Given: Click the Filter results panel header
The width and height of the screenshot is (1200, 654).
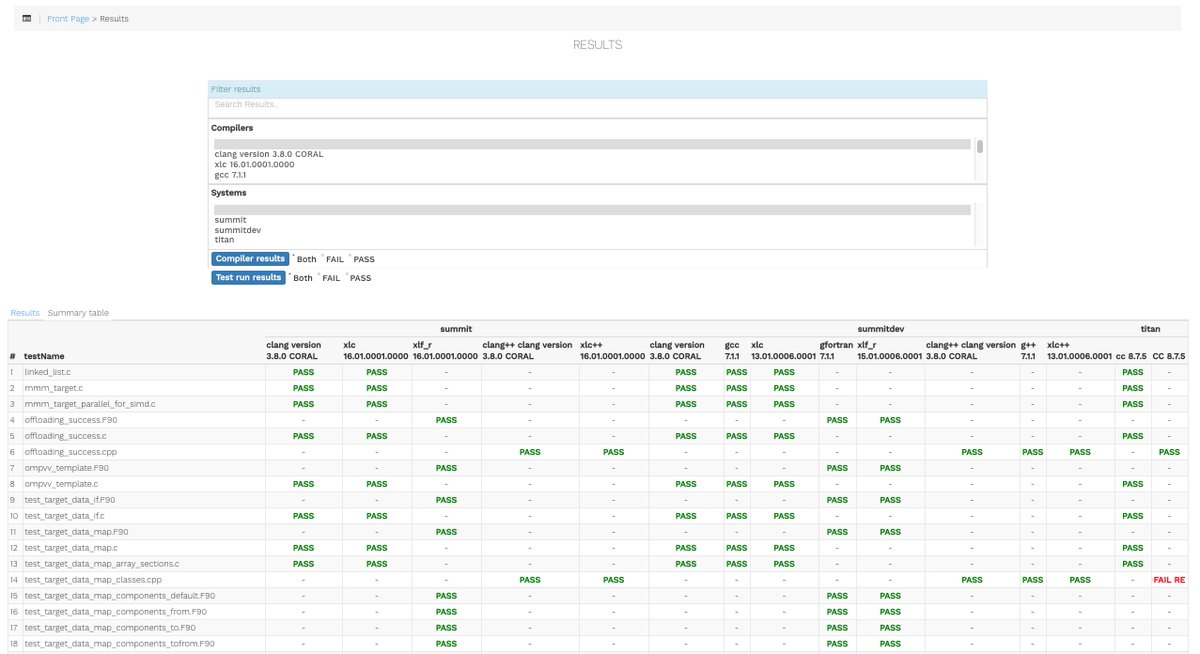Looking at the screenshot, I should point(597,89).
